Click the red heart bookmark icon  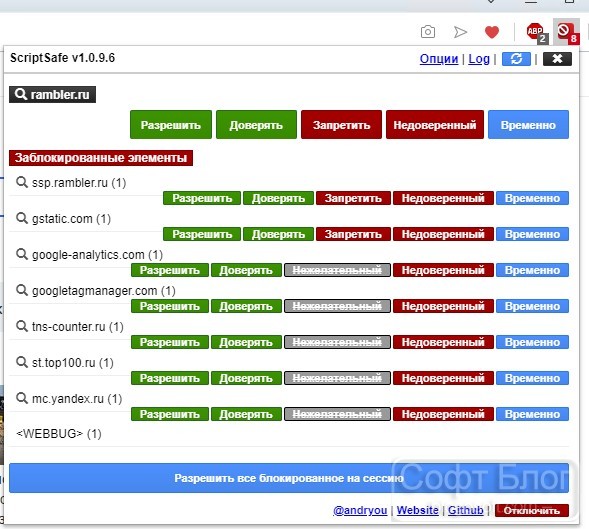tap(492, 32)
